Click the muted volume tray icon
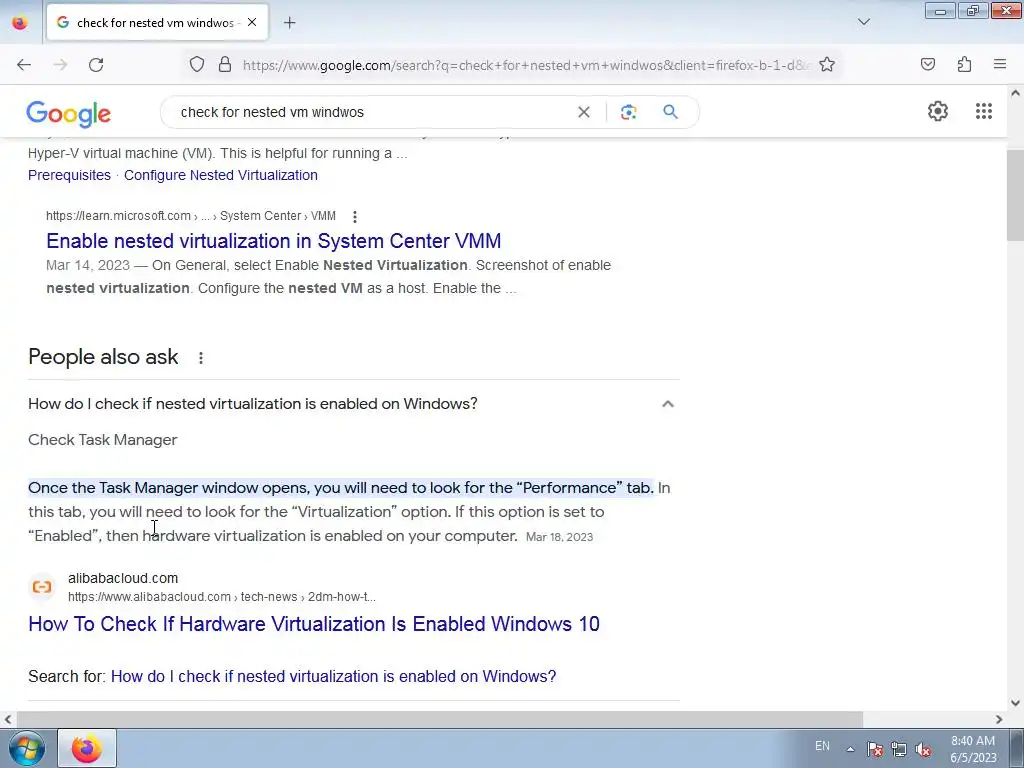 tap(923, 749)
